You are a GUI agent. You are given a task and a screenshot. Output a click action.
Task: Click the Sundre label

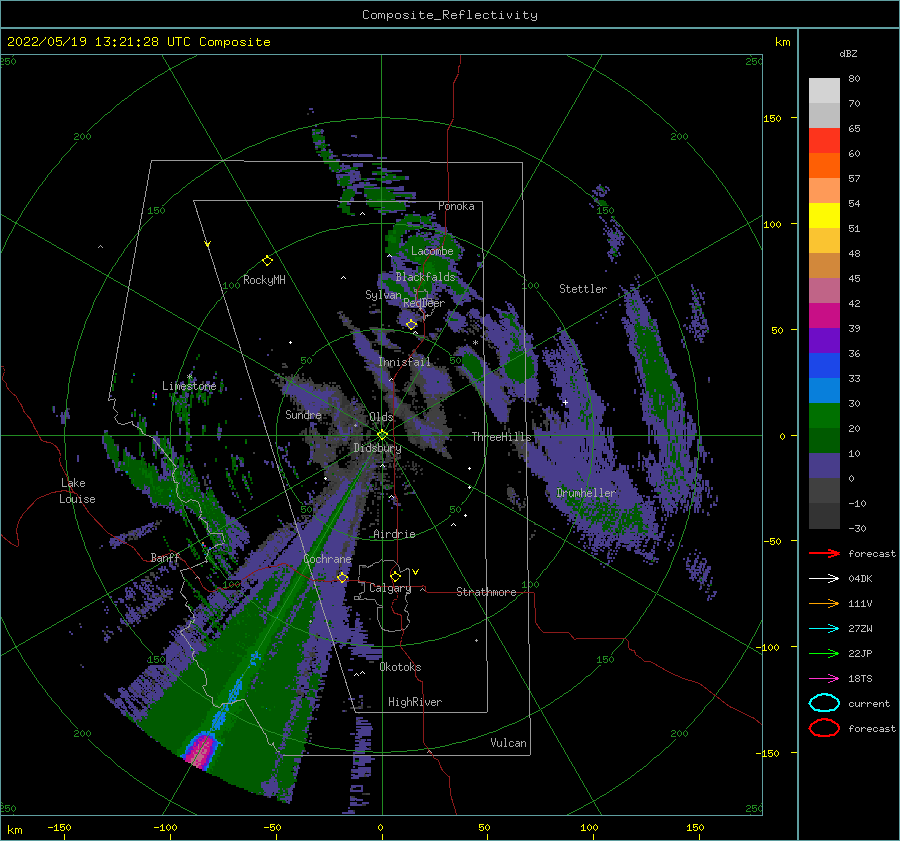click(303, 415)
